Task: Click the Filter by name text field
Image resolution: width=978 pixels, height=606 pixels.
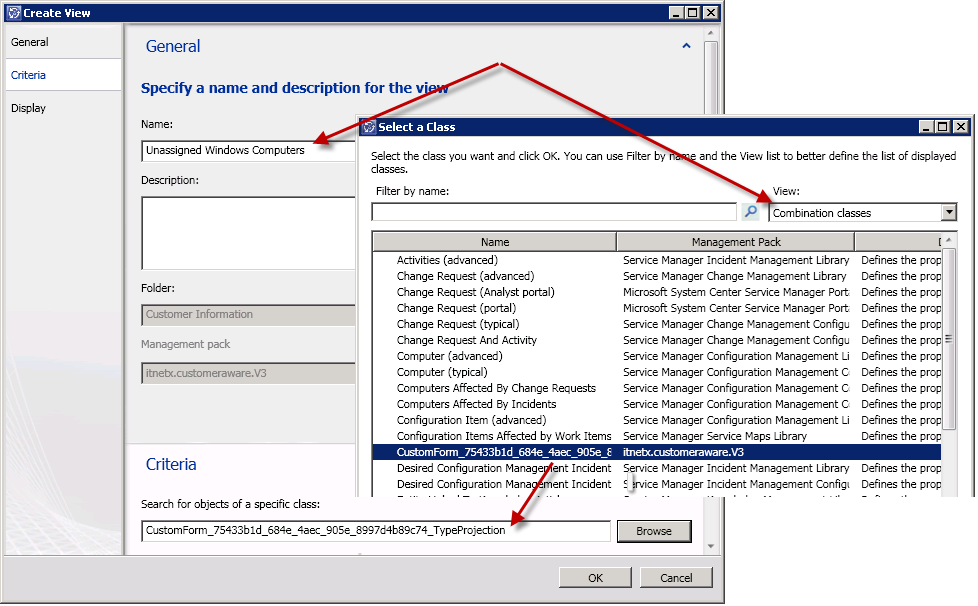Action: coord(554,212)
